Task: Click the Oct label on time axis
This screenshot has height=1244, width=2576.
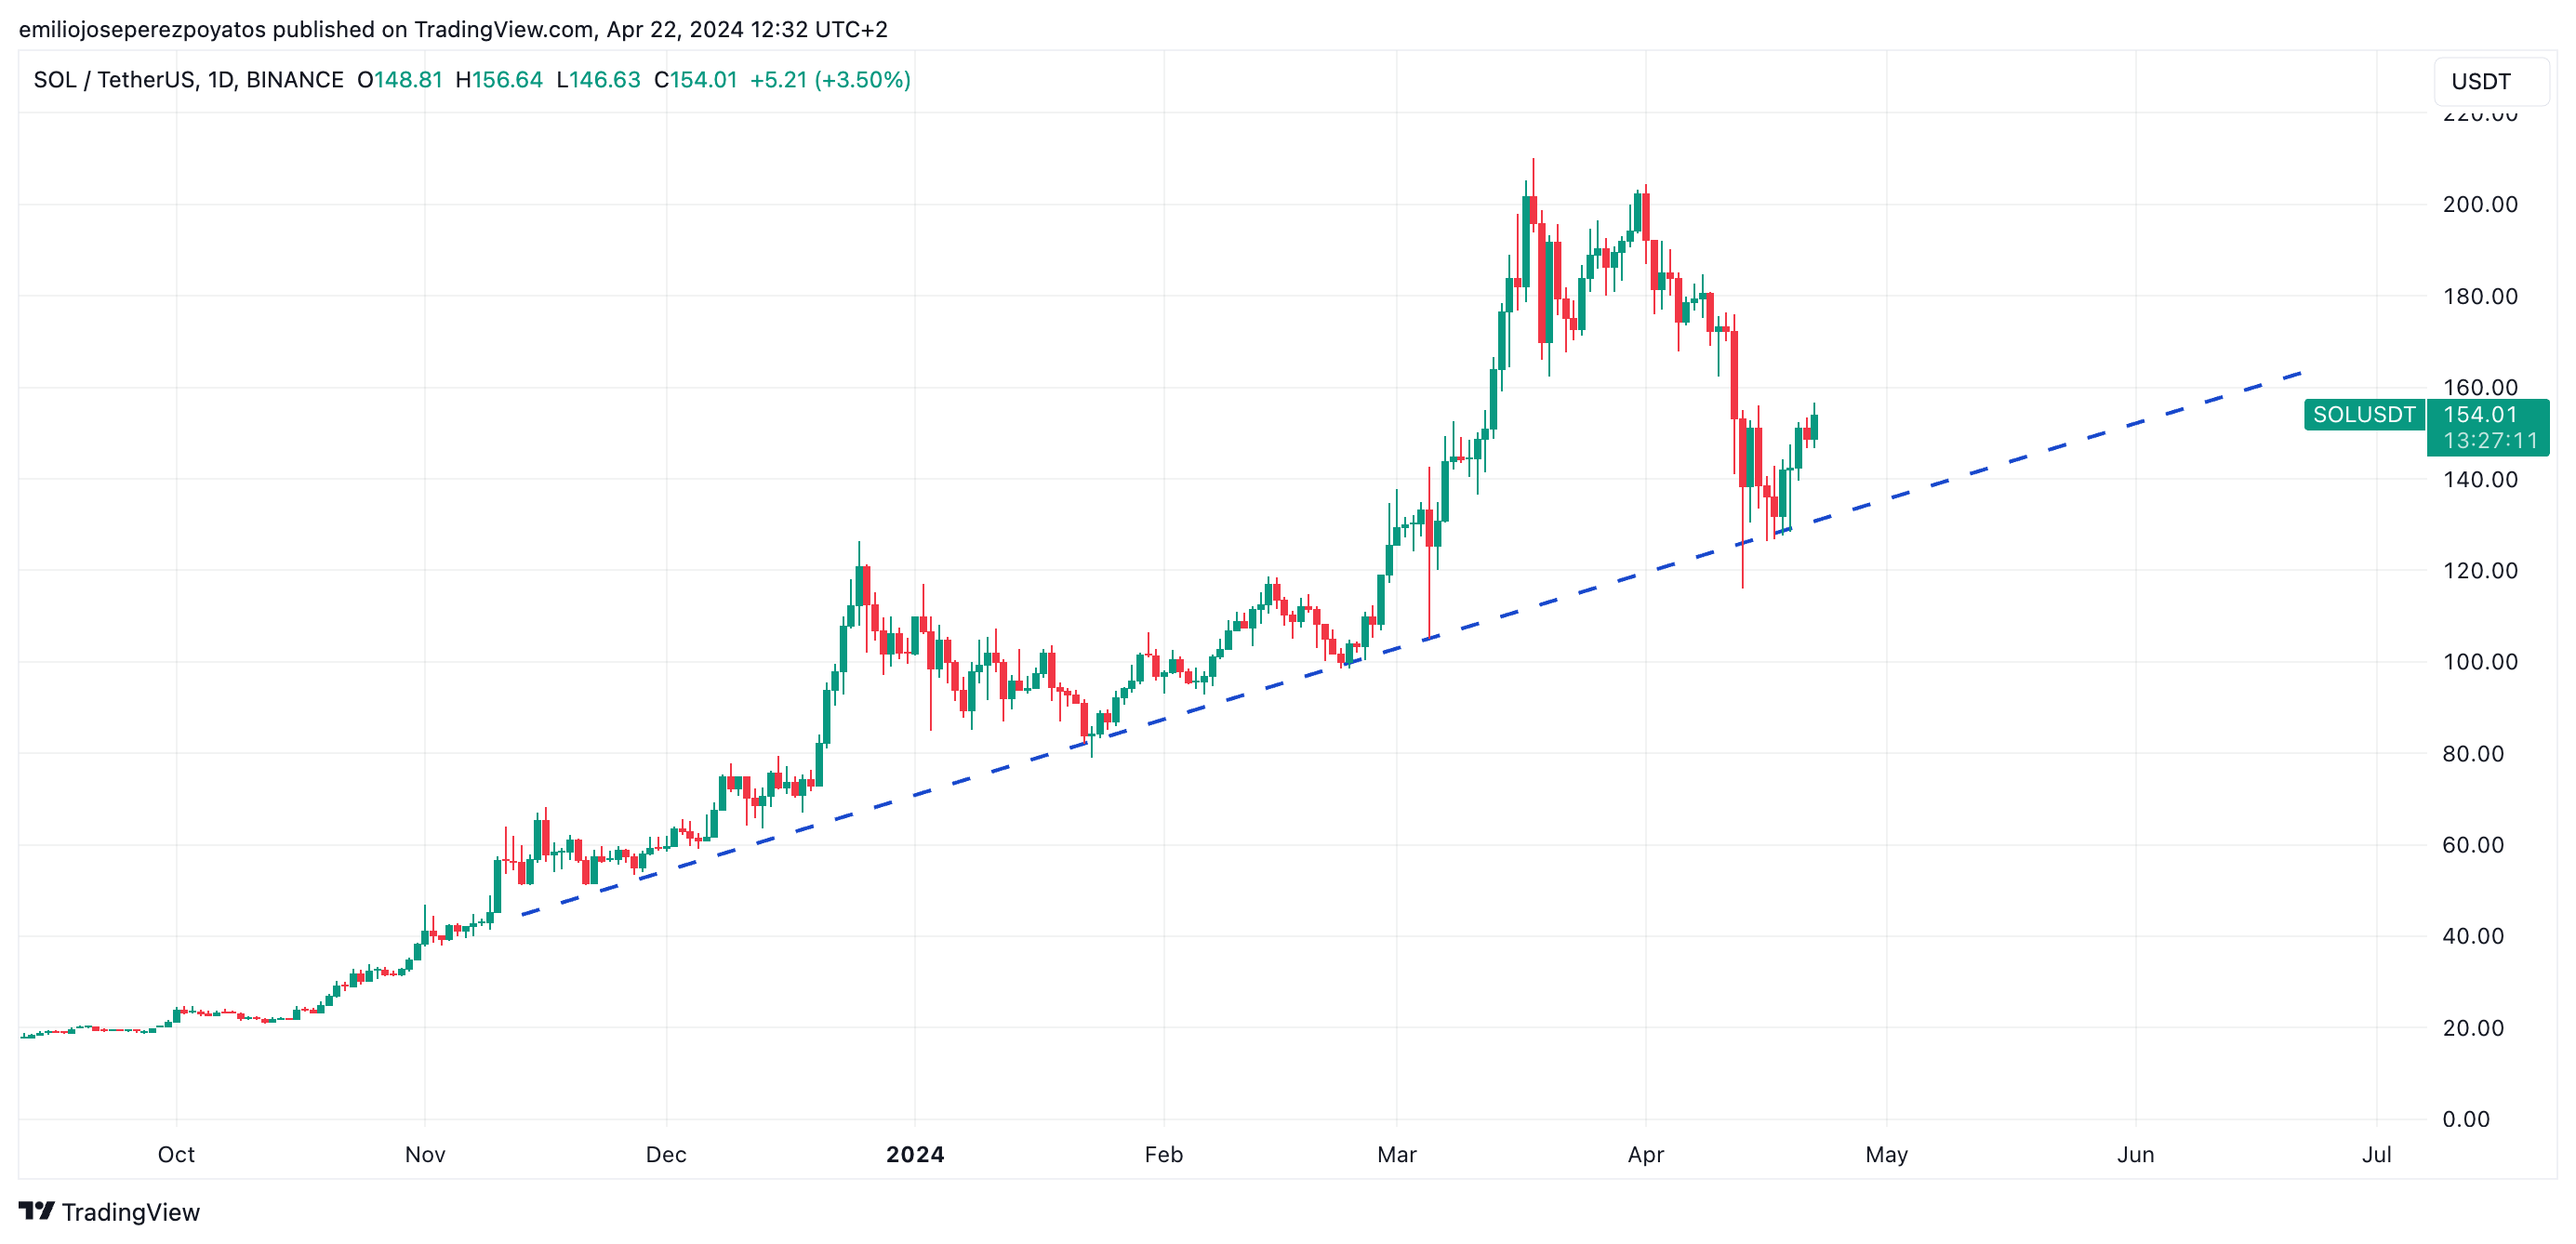Action: click(x=176, y=1154)
